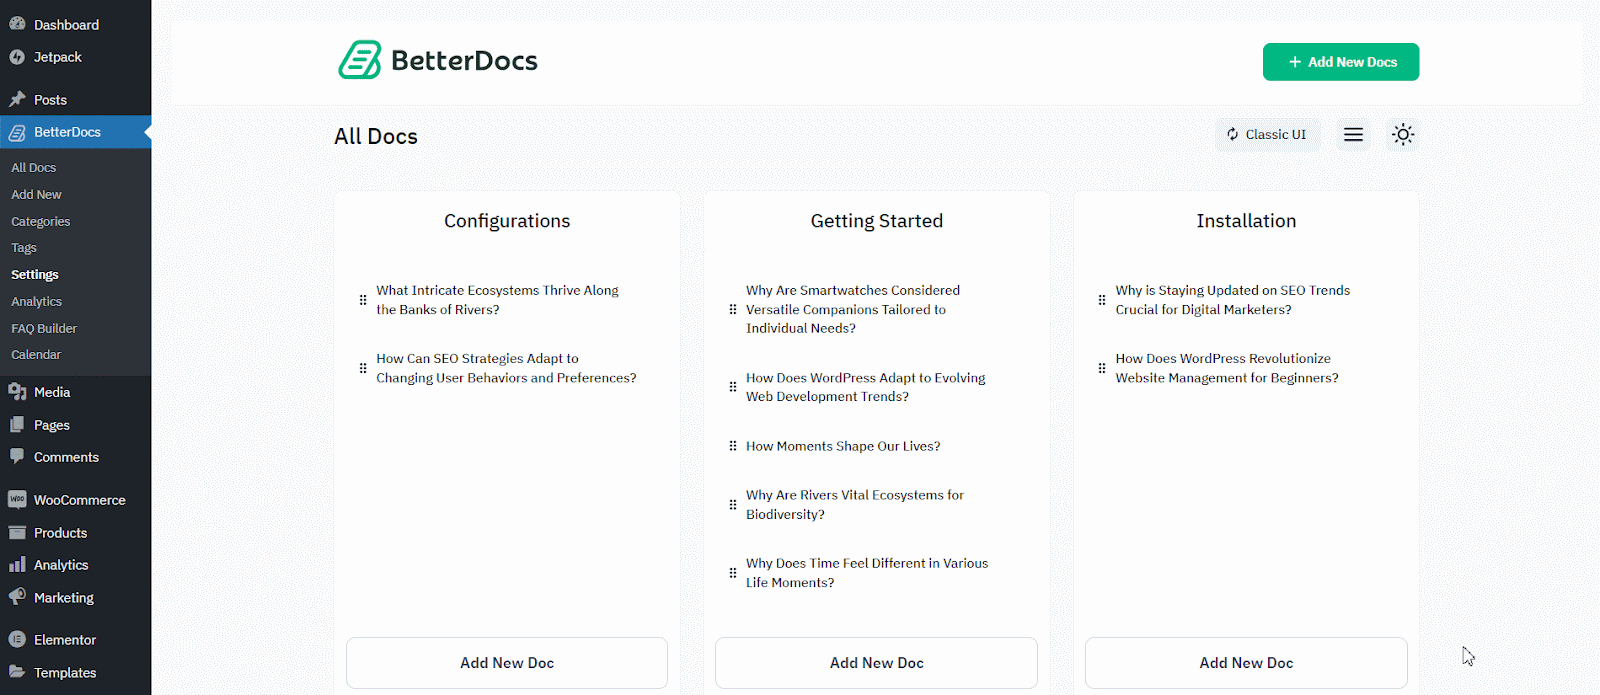Open the WooCommerce menu label
The width and height of the screenshot is (1600, 695).
(x=80, y=500)
